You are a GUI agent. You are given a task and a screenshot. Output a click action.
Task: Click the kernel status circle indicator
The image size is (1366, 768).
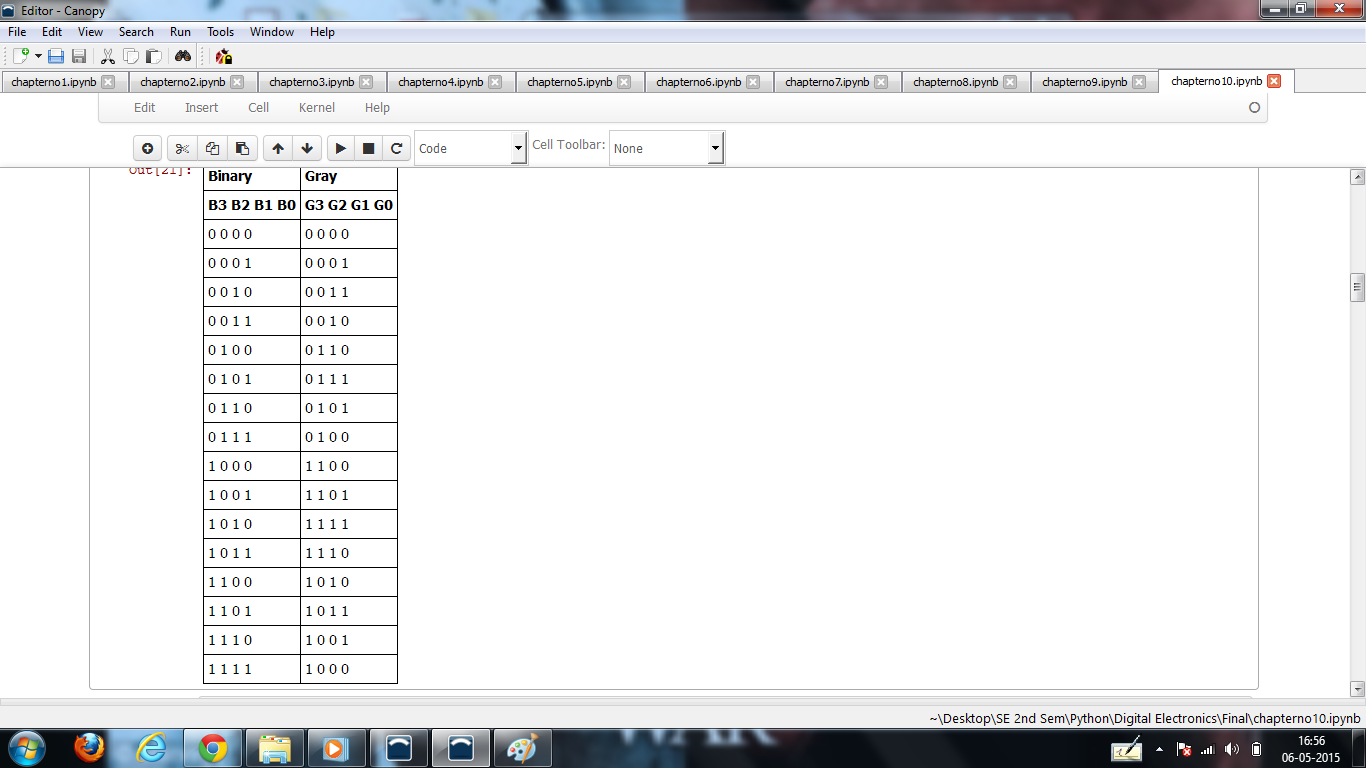point(1254,108)
